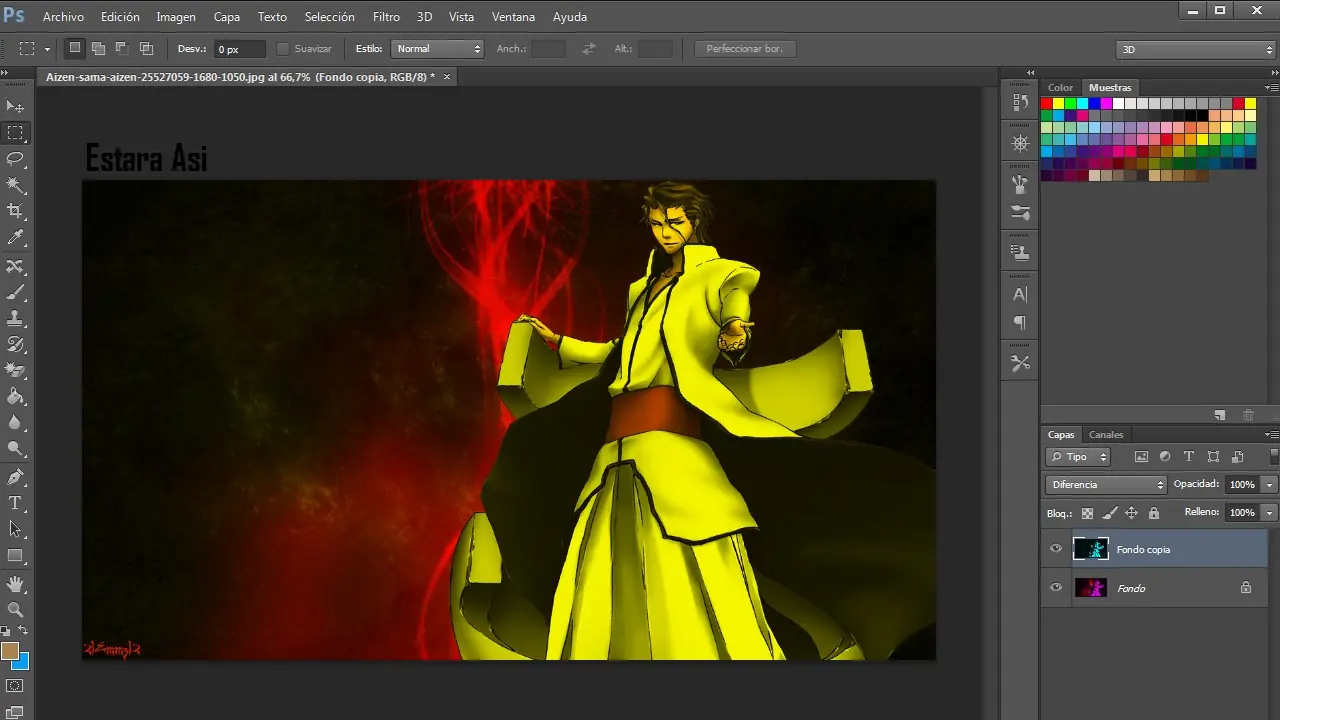
Task: Select the Move tool
Action: [15, 106]
